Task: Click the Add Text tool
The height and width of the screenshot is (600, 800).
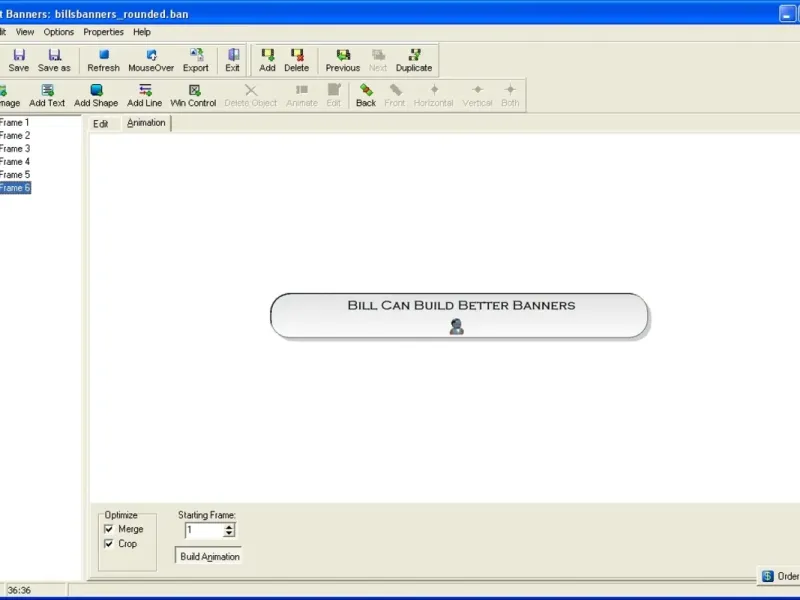Action: click(47, 95)
